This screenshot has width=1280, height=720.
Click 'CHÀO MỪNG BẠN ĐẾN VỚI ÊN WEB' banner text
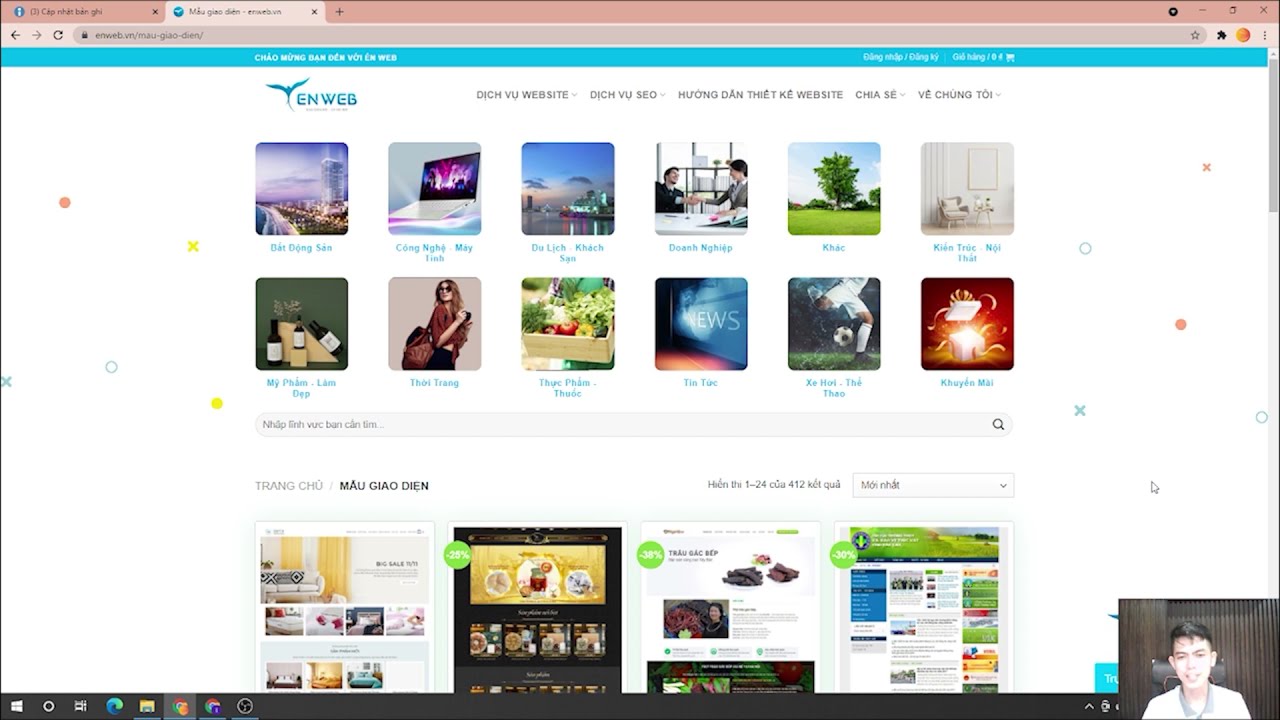(x=326, y=58)
